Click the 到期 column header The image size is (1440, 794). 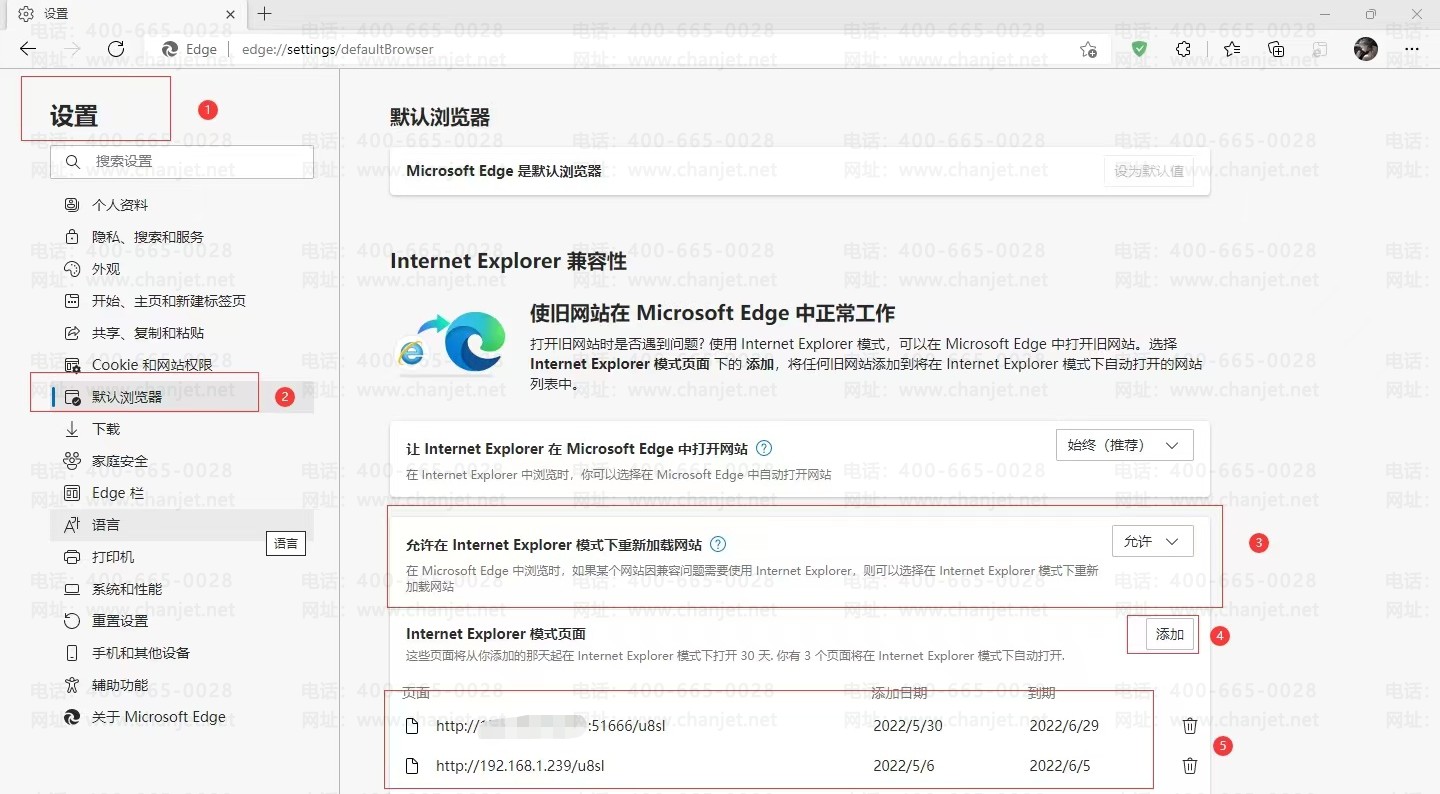coord(1041,693)
